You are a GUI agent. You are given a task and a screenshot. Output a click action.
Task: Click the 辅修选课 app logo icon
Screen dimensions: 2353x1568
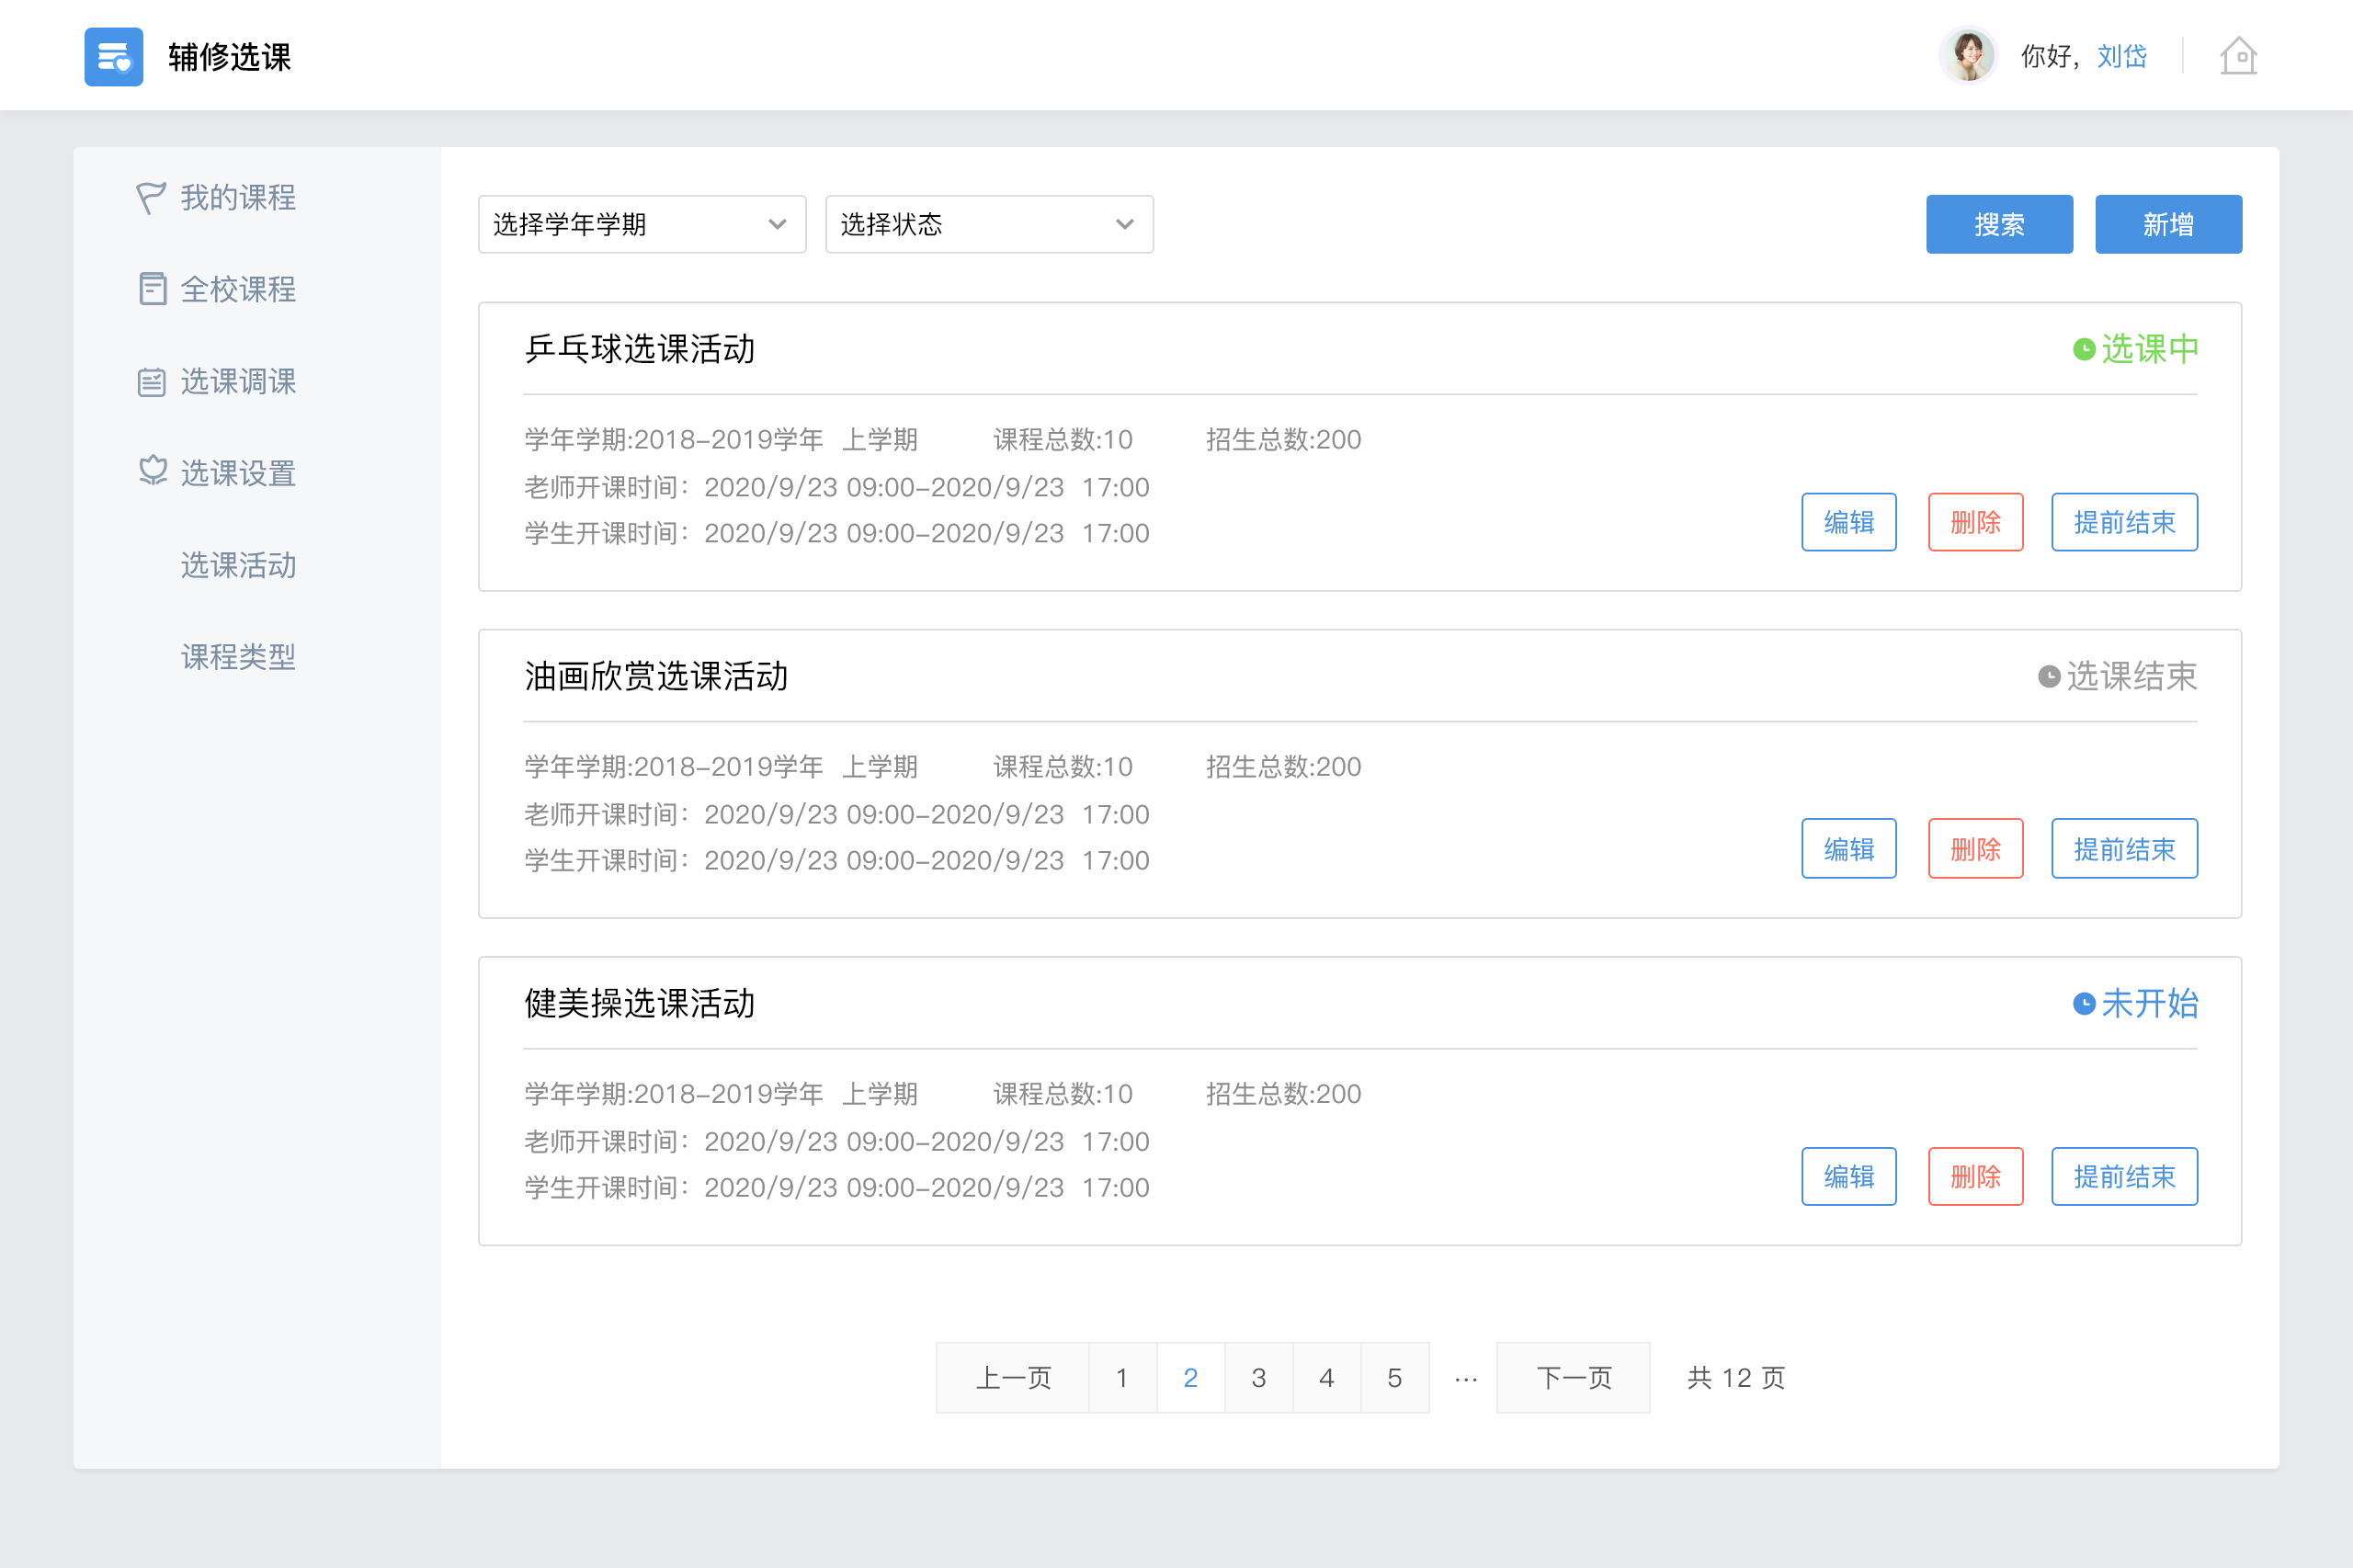coord(113,57)
